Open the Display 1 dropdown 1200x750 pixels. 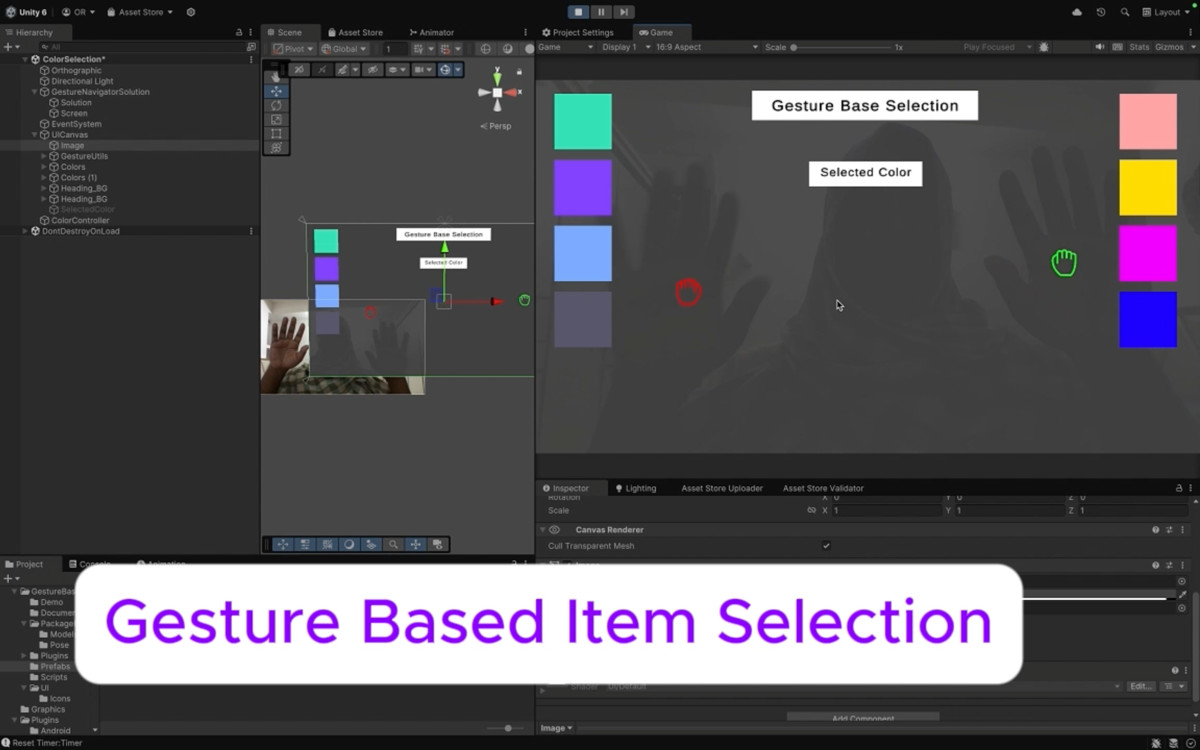tap(626, 47)
